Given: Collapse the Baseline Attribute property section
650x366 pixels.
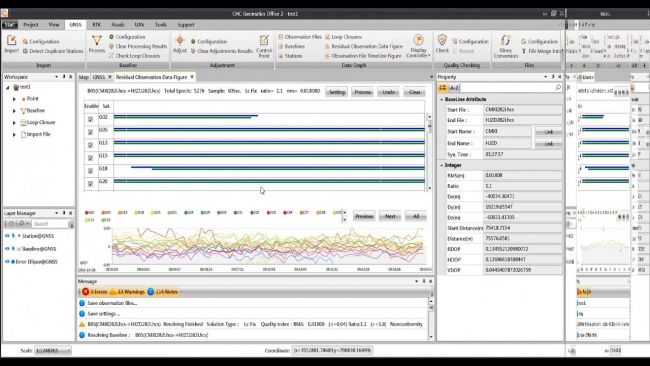Looking at the screenshot, I should tap(441, 99).
